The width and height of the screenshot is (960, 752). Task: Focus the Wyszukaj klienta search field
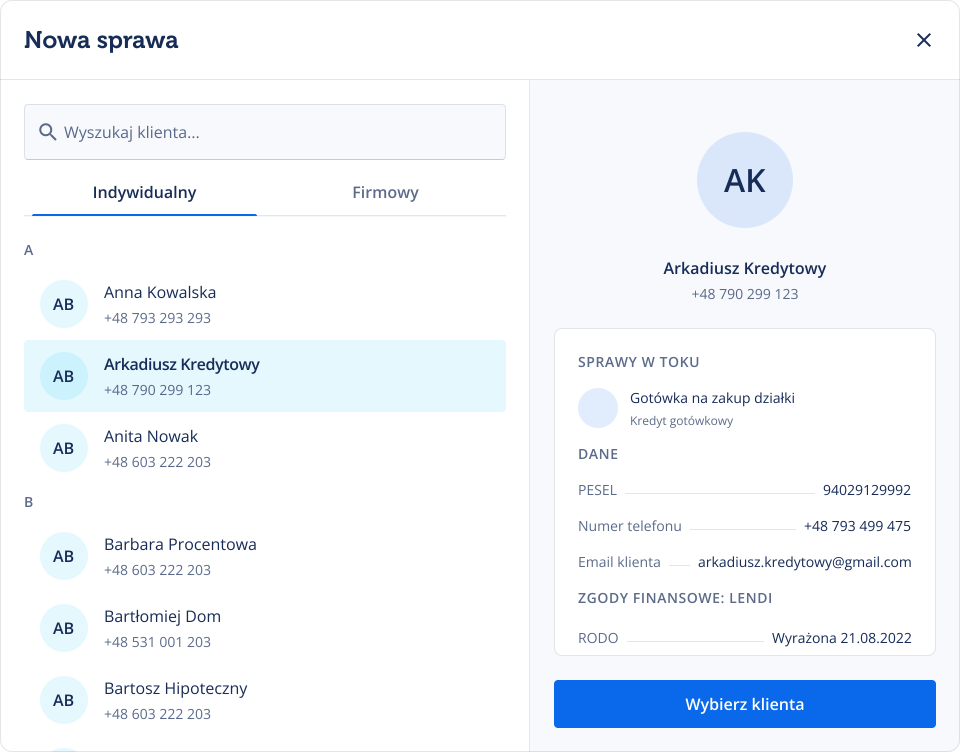pyautogui.click(x=264, y=132)
